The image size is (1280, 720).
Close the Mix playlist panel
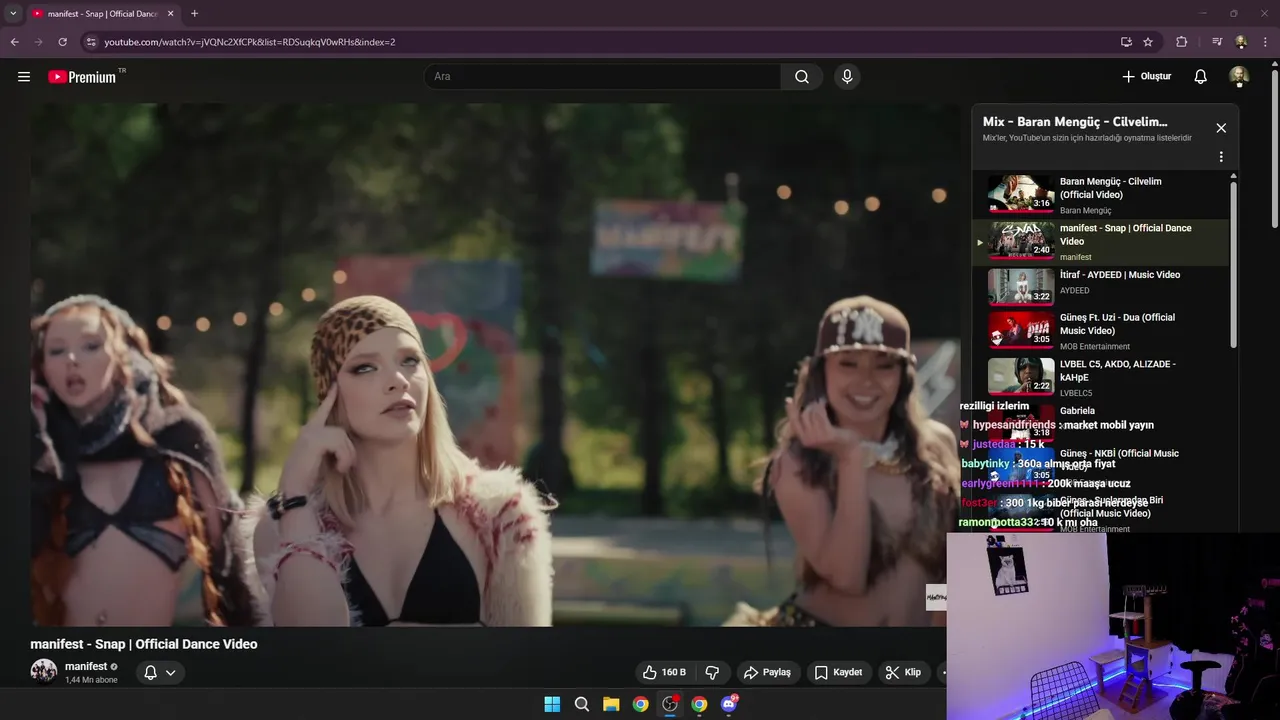tap(1221, 128)
